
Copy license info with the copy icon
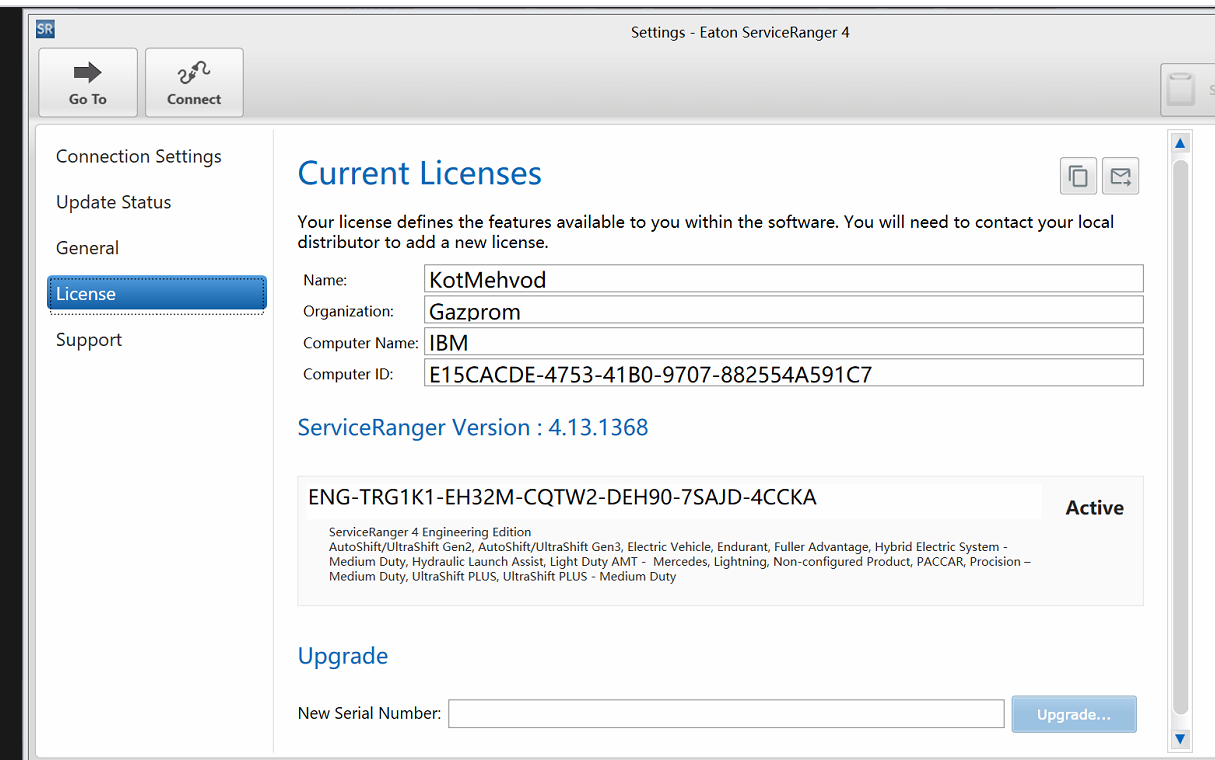[x=1078, y=177]
